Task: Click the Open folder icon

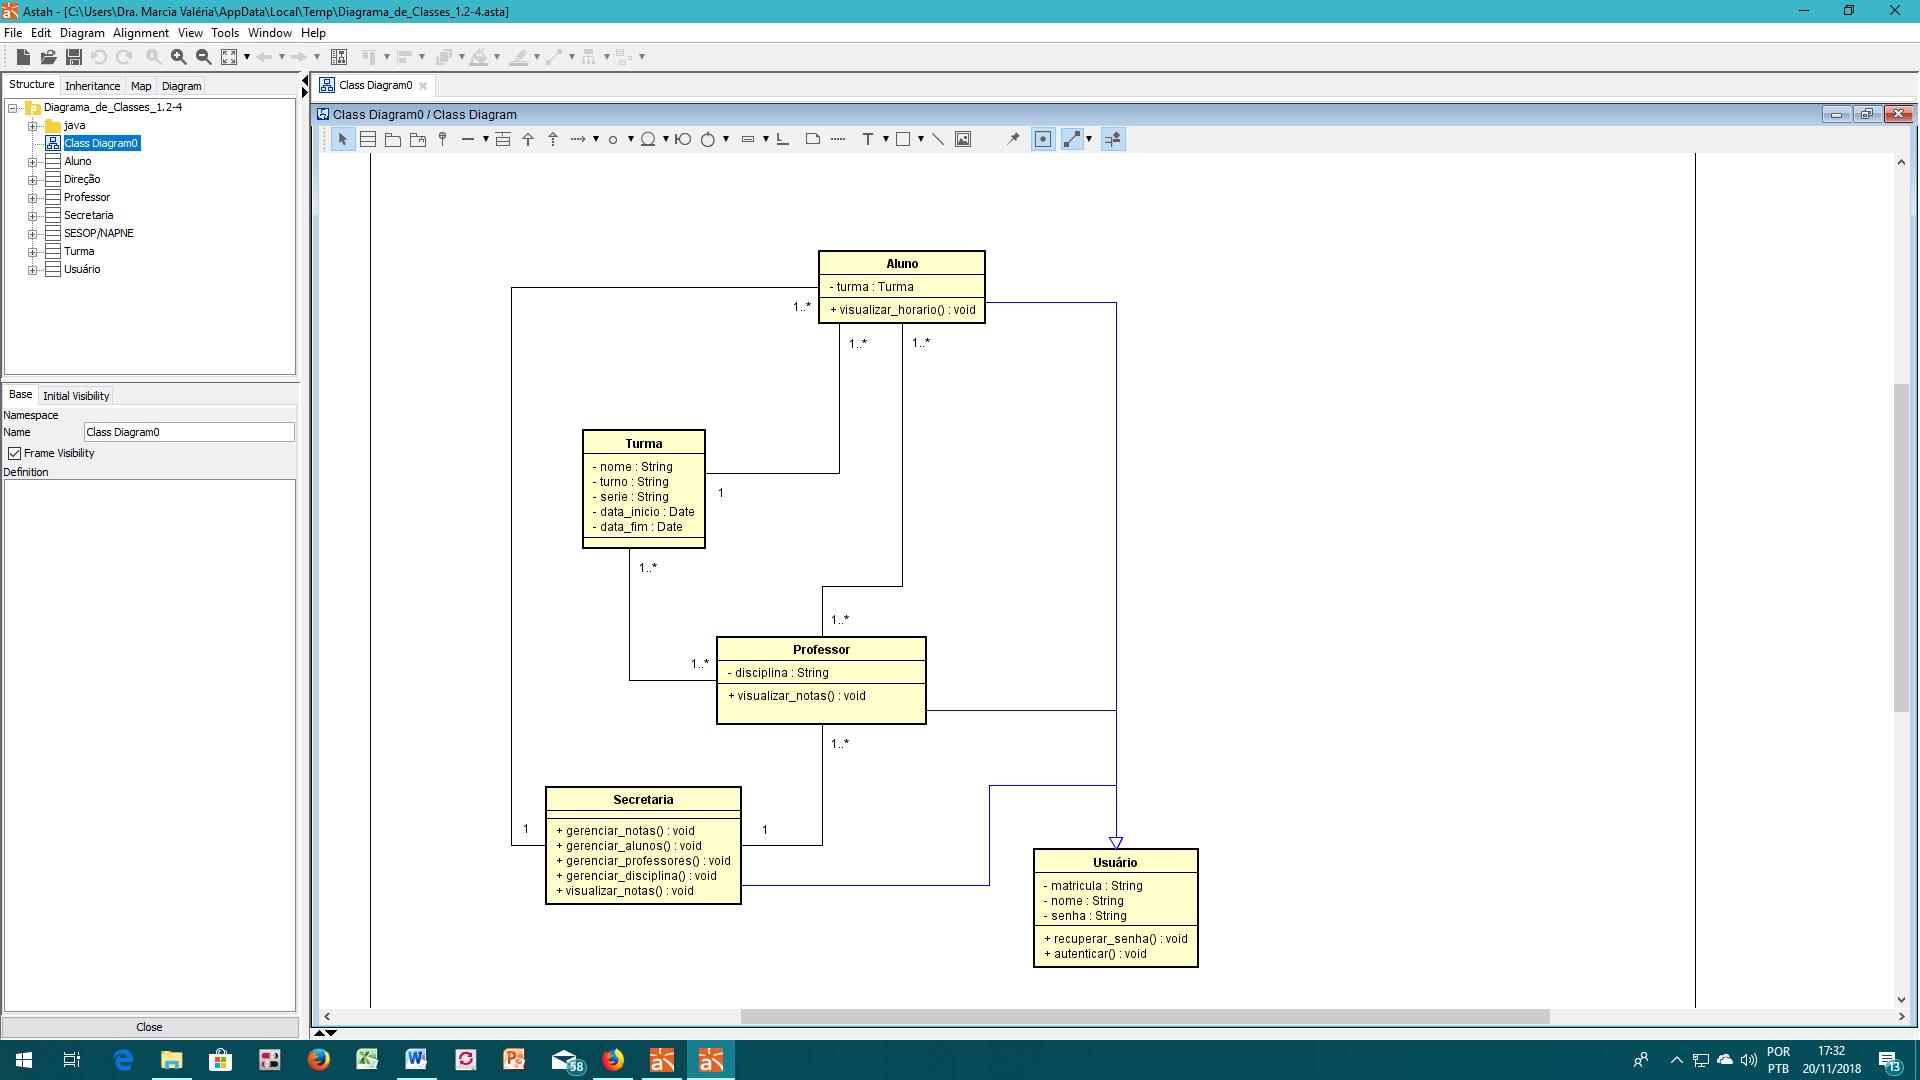Action: (48, 57)
